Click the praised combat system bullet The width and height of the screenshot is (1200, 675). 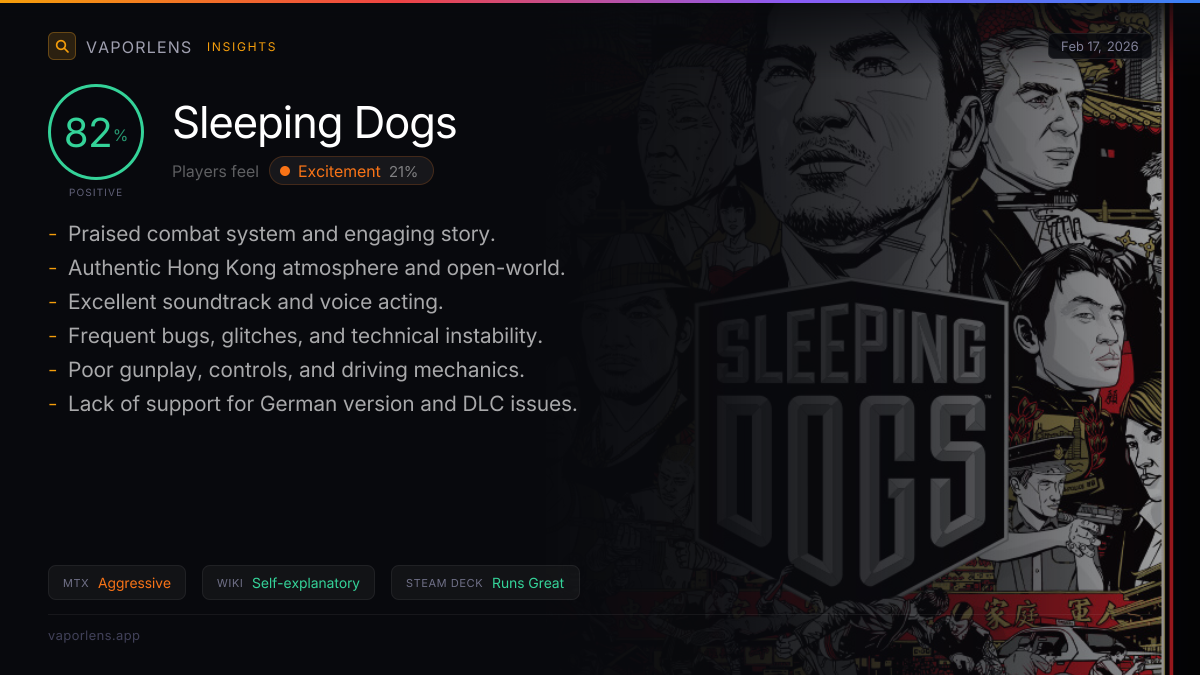(x=281, y=234)
